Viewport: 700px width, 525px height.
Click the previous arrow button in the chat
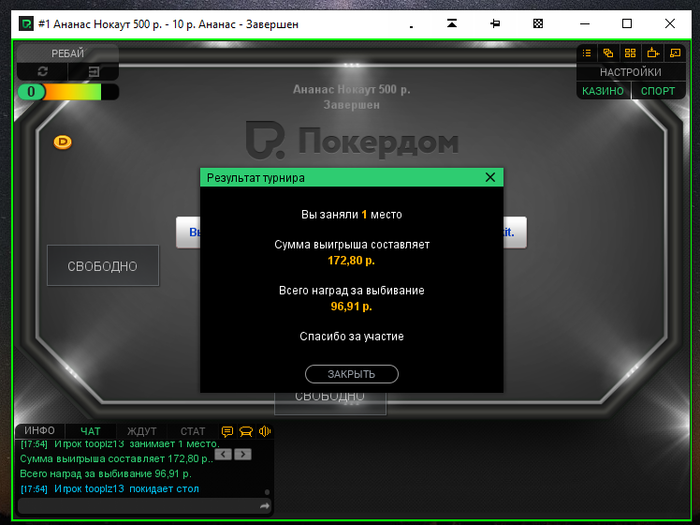(x=223, y=454)
